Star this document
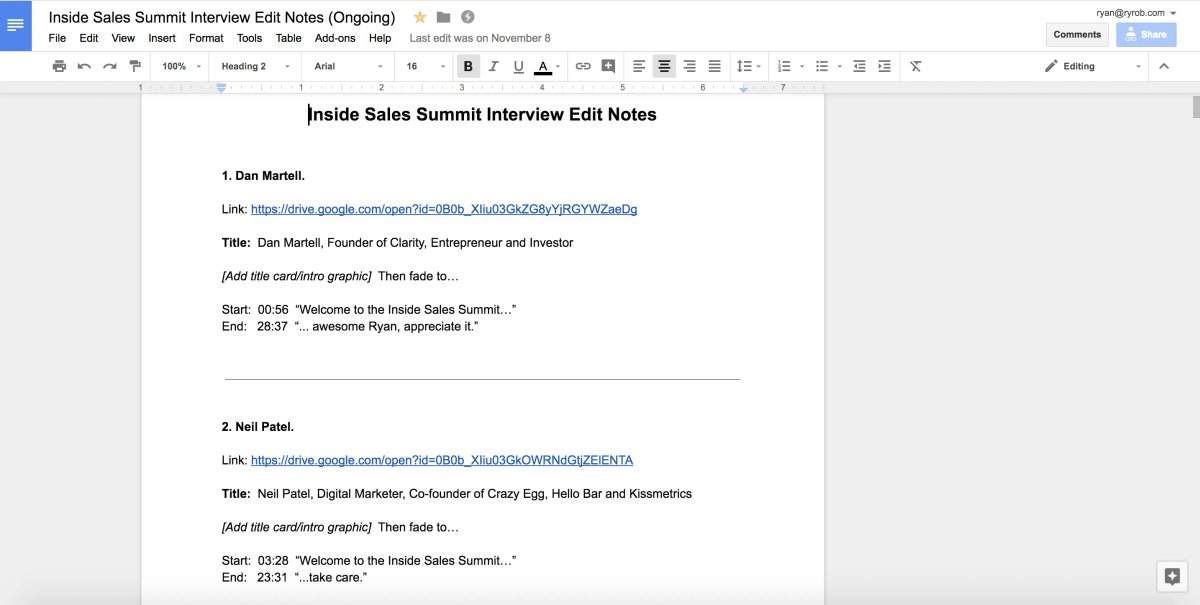This screenshot has width=1200, height=605. click(x=420, y=17)
